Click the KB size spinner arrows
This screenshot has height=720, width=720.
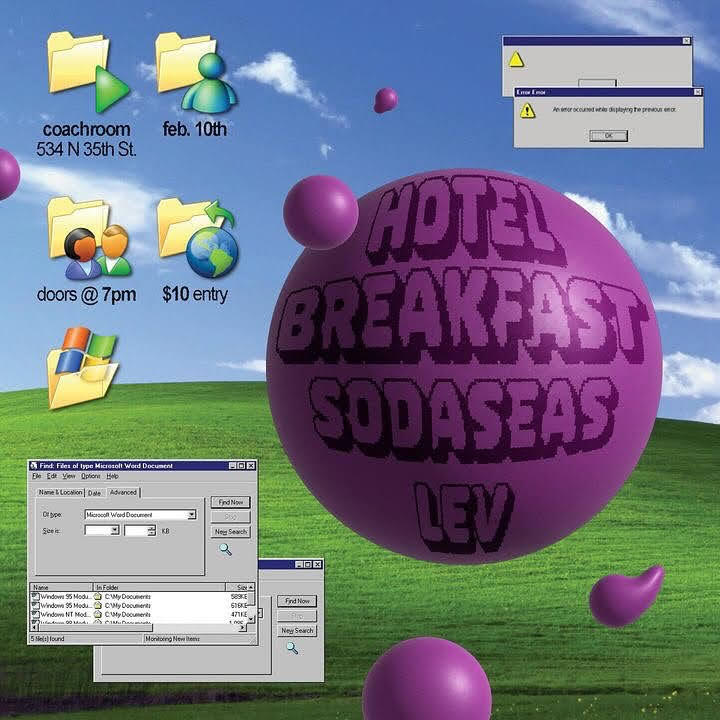[x=152, y=531]
